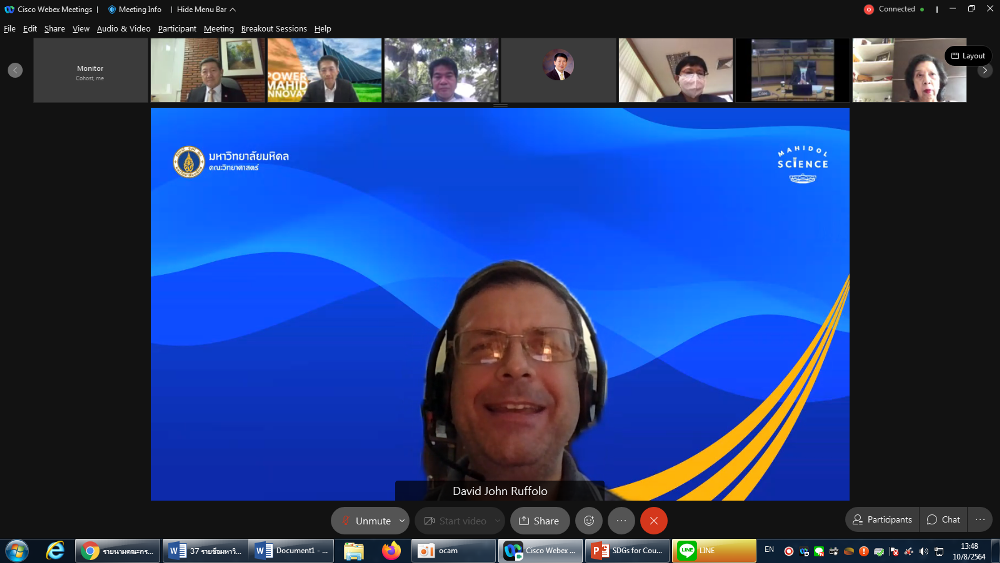
Task: Open panel options ellipsis next to Chat
Action: coord(981,519)
